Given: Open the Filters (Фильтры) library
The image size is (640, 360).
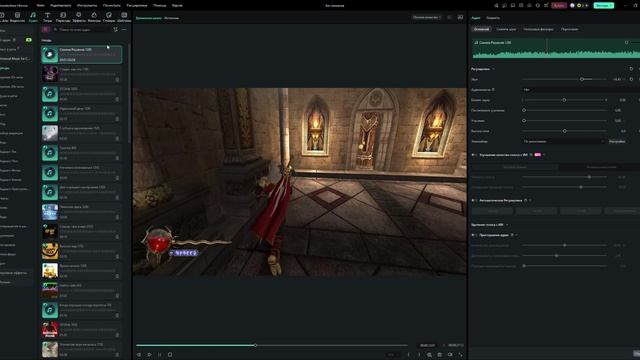Looking at the screenshot, I should (x=94, y=15).
